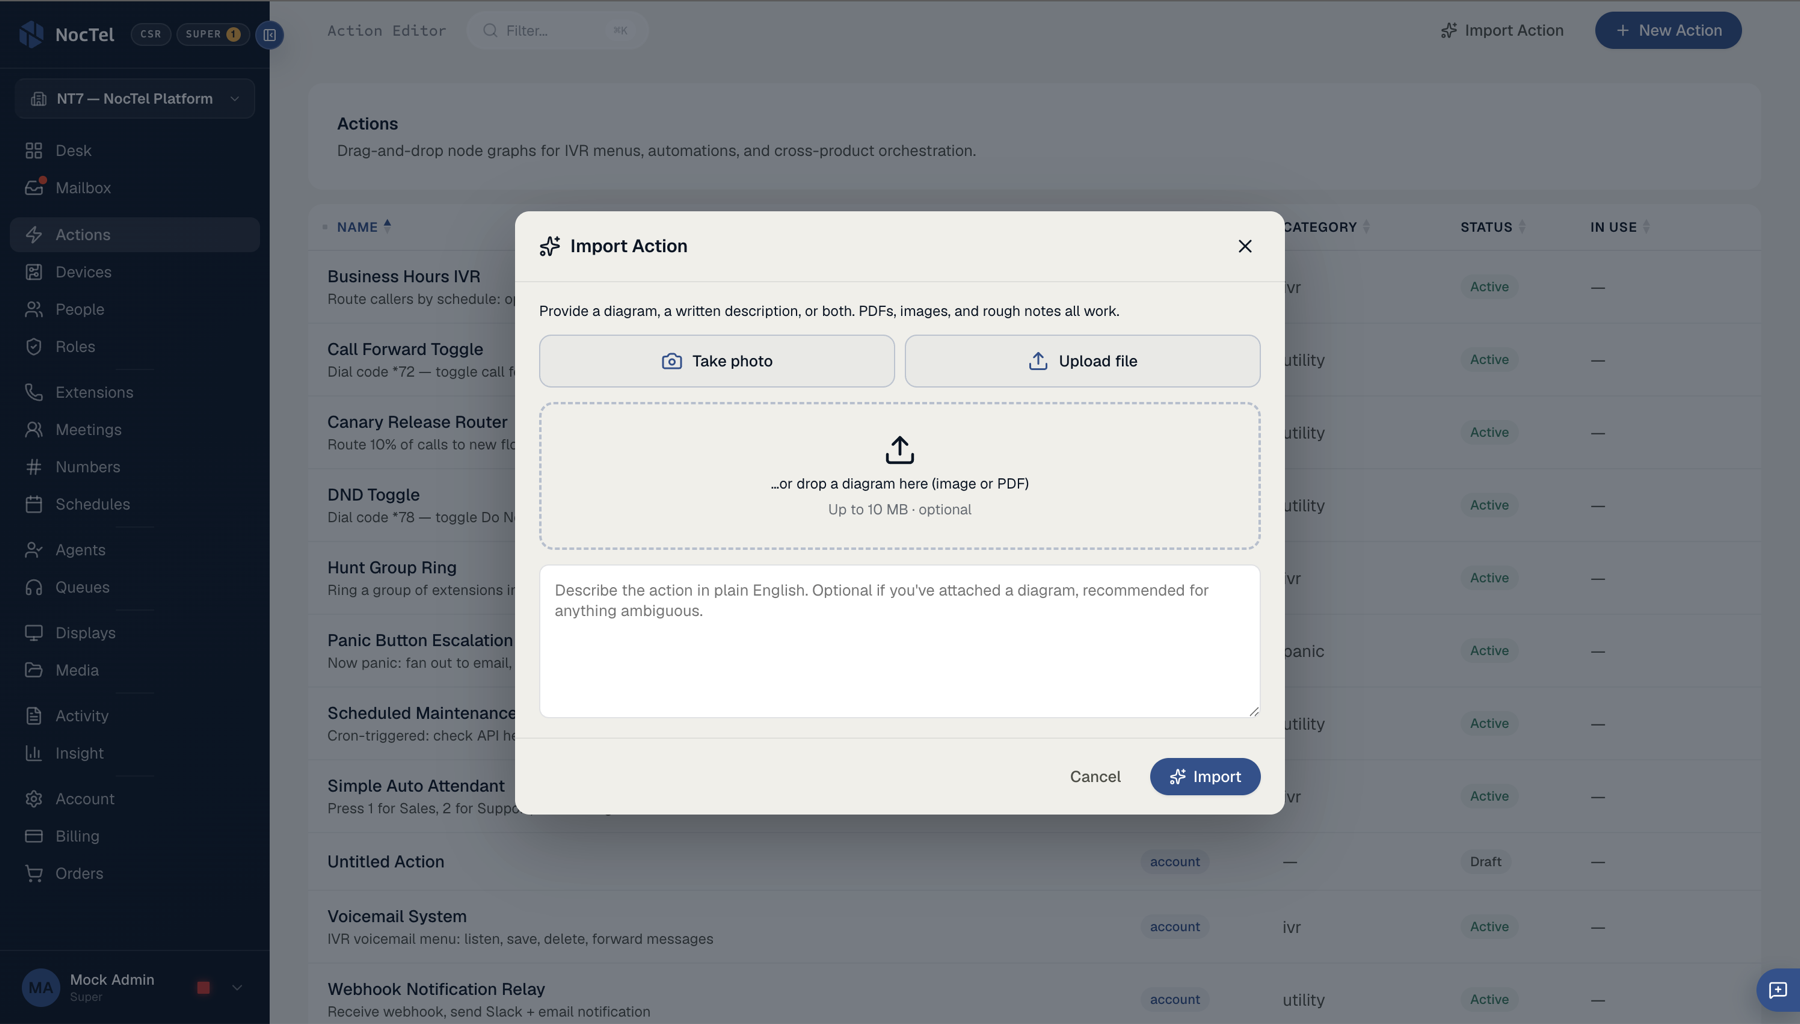Open DND Toggle action

coord(373,495)
